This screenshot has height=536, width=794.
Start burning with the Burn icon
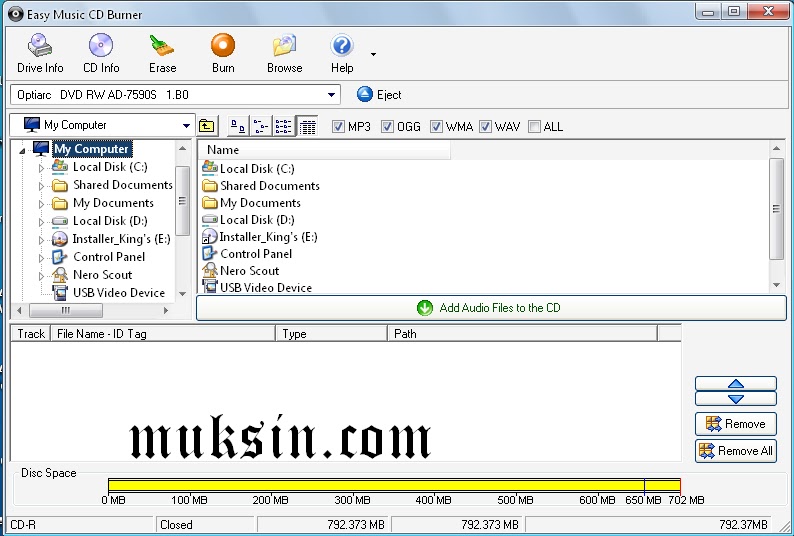pyautogui.click(x=223, y=54)
